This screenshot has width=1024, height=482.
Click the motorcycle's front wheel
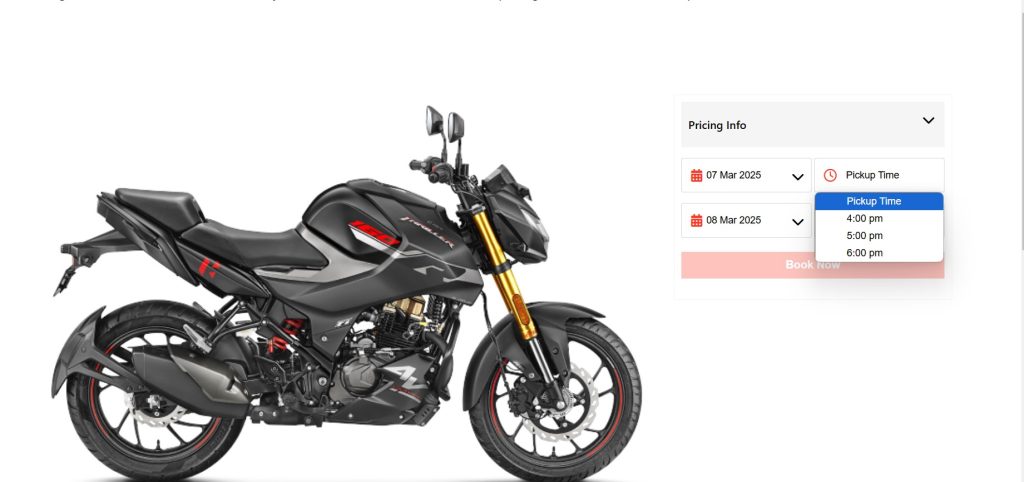pos(555,398)
